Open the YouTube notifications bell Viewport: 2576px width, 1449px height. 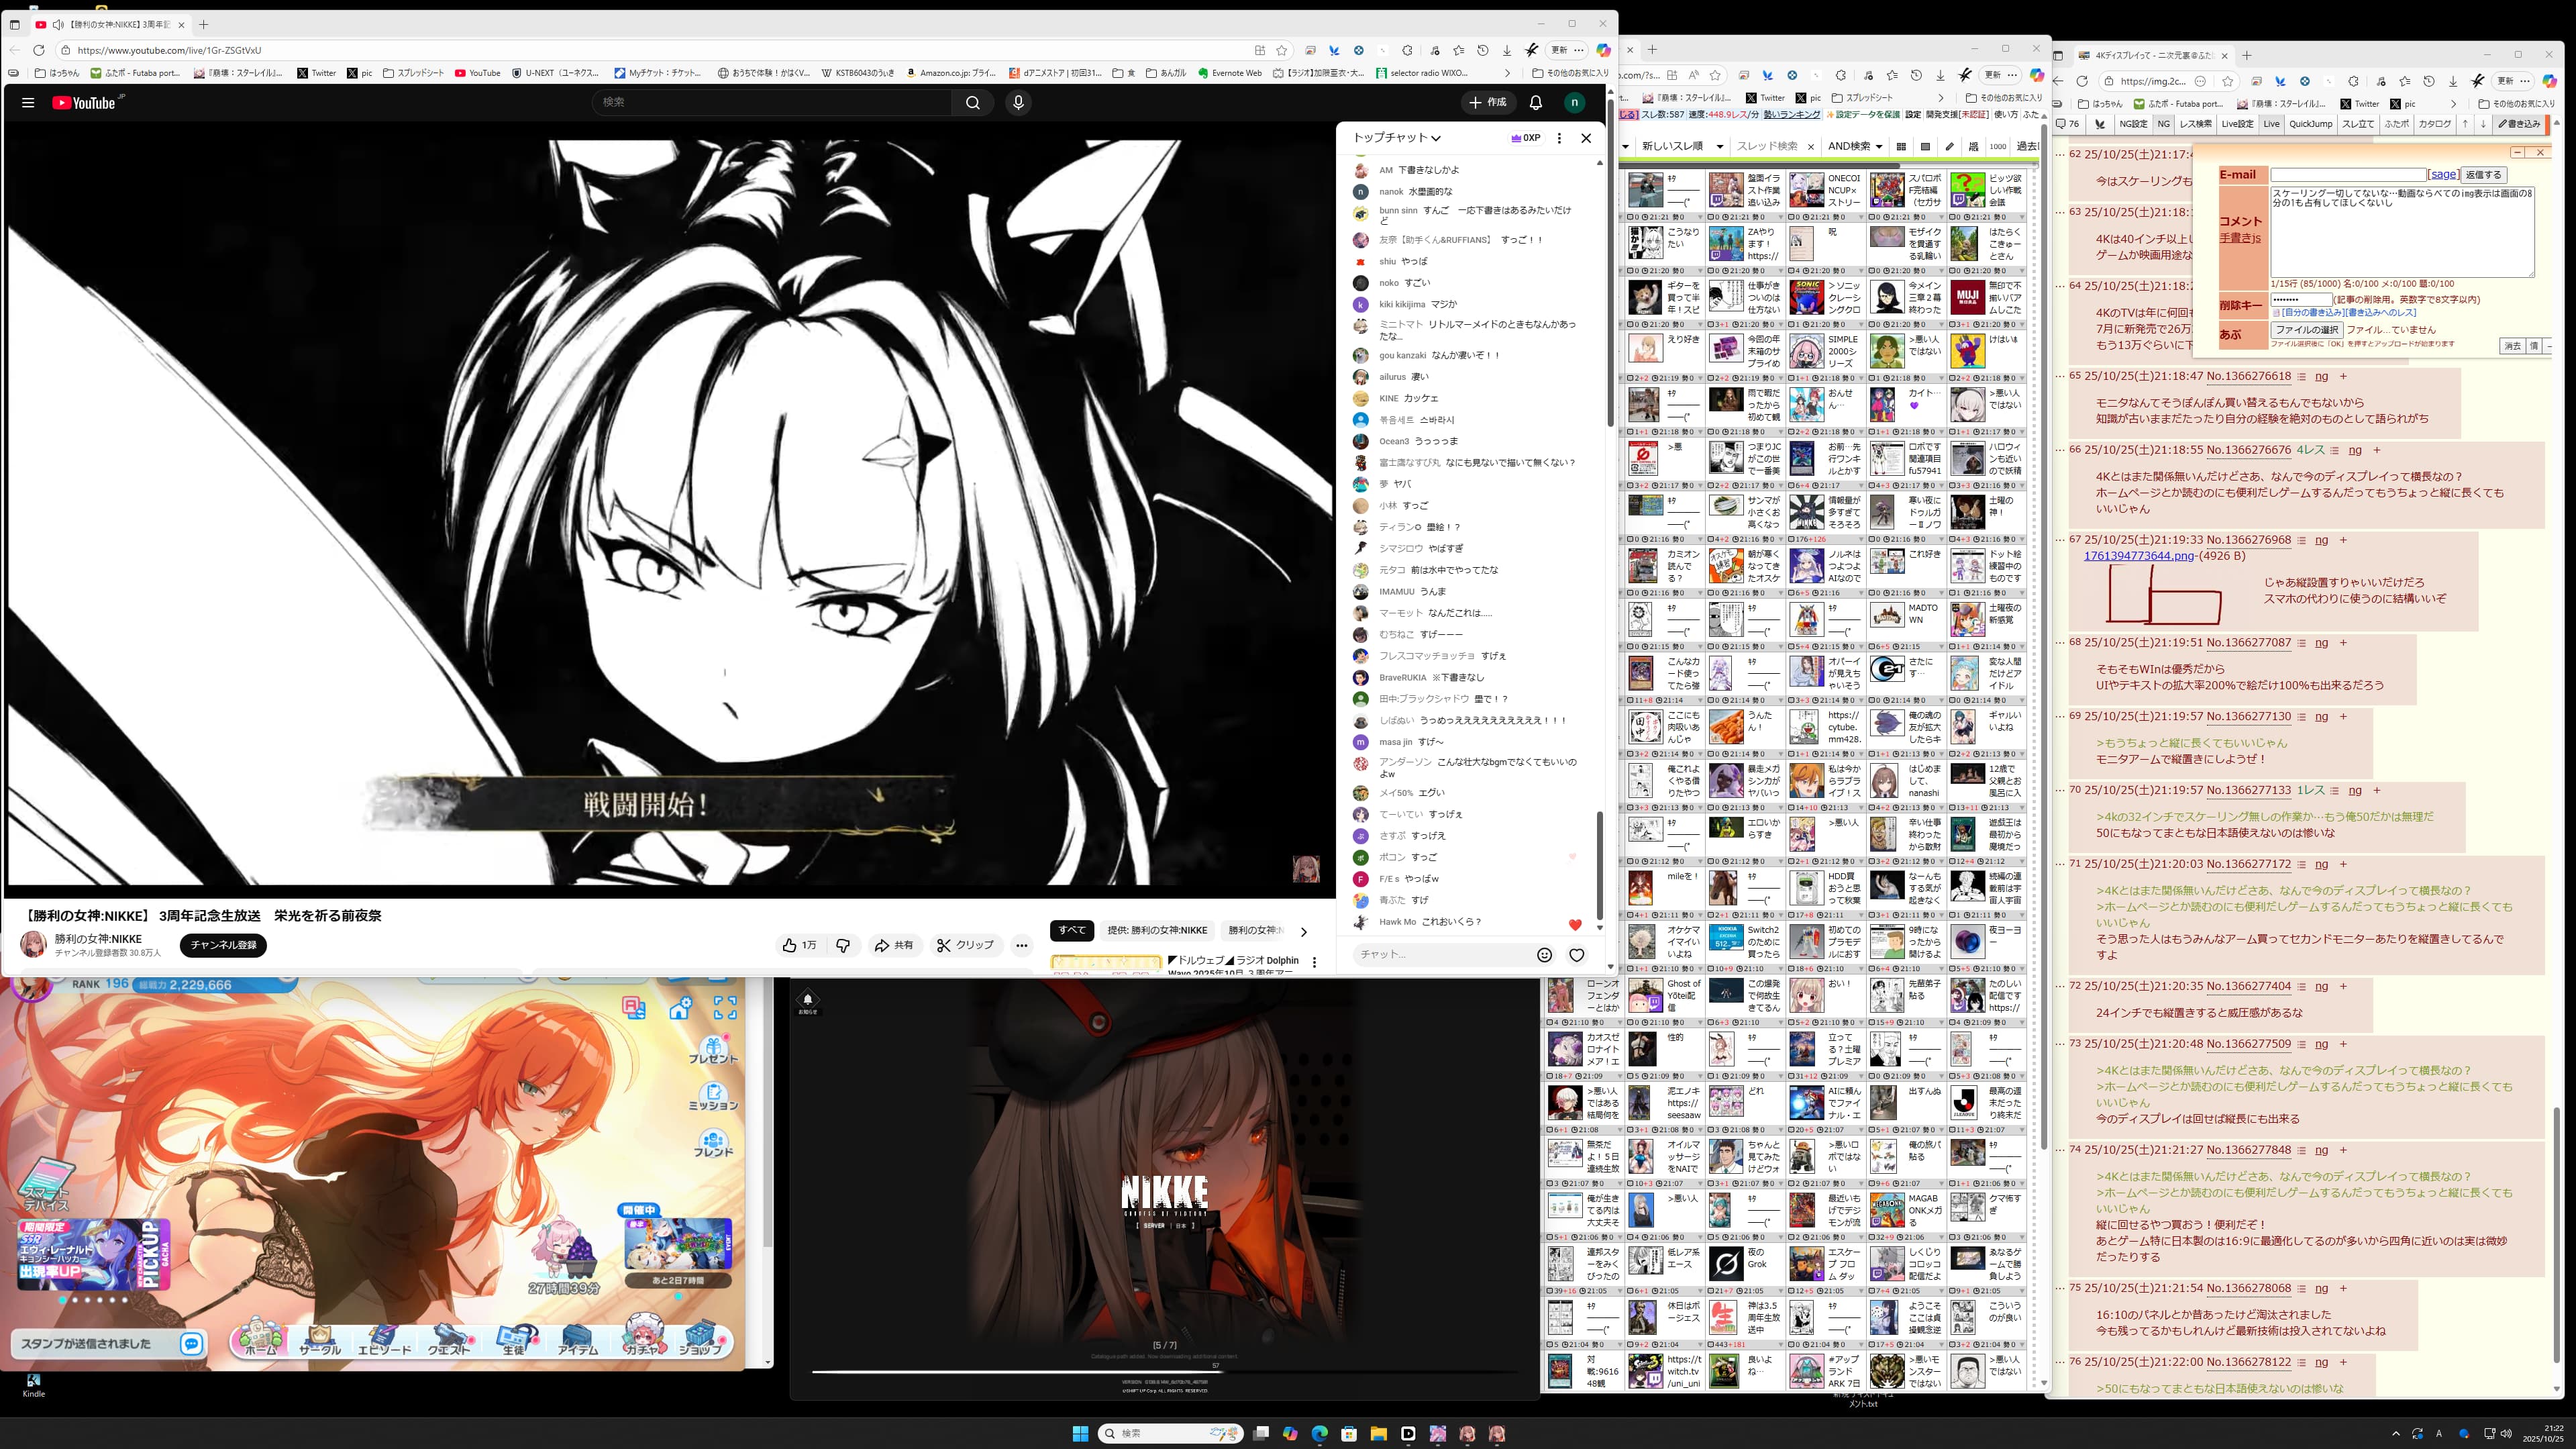[x=1536, y=102]
